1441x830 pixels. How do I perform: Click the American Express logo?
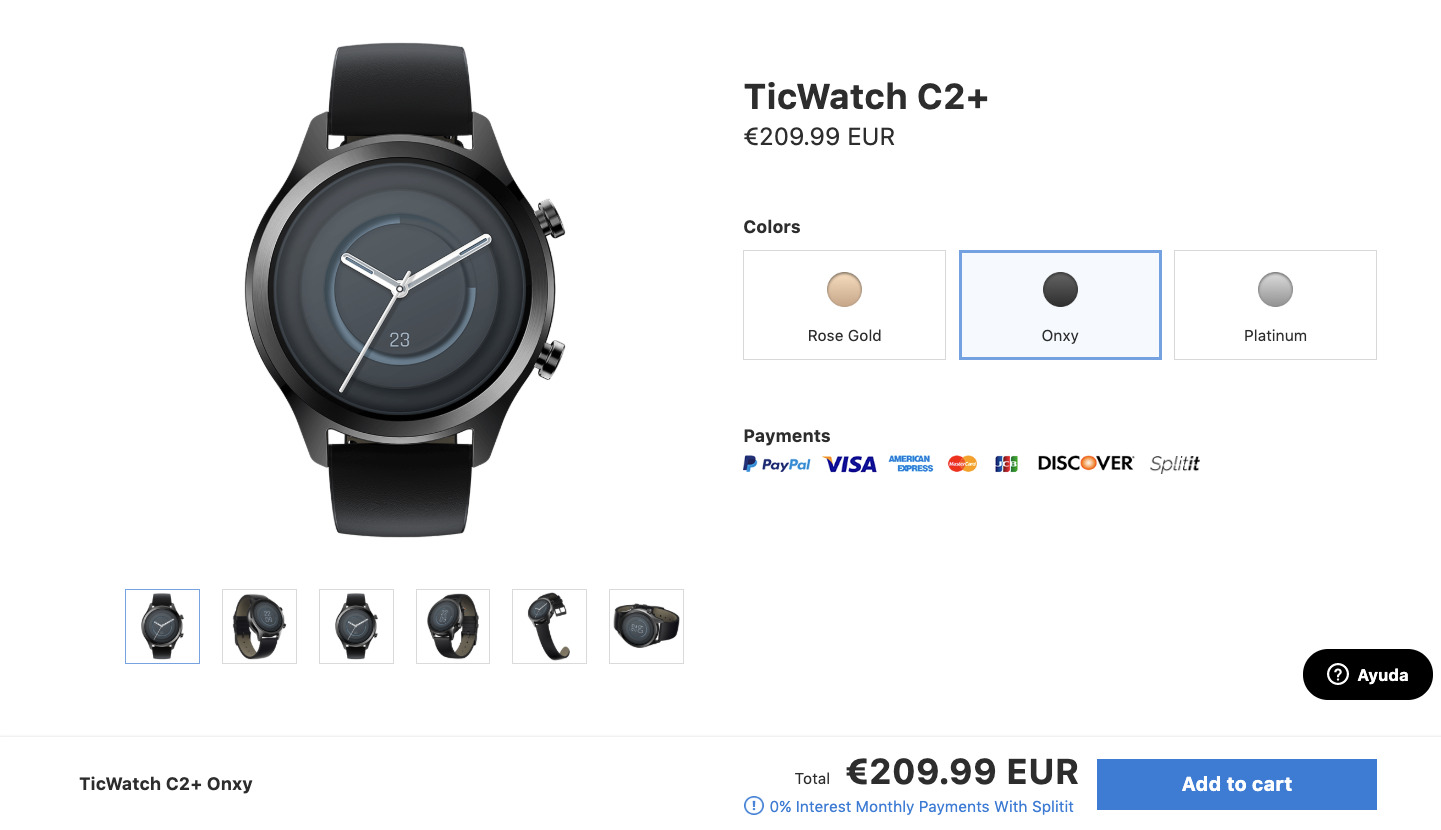tap(910, 464)
